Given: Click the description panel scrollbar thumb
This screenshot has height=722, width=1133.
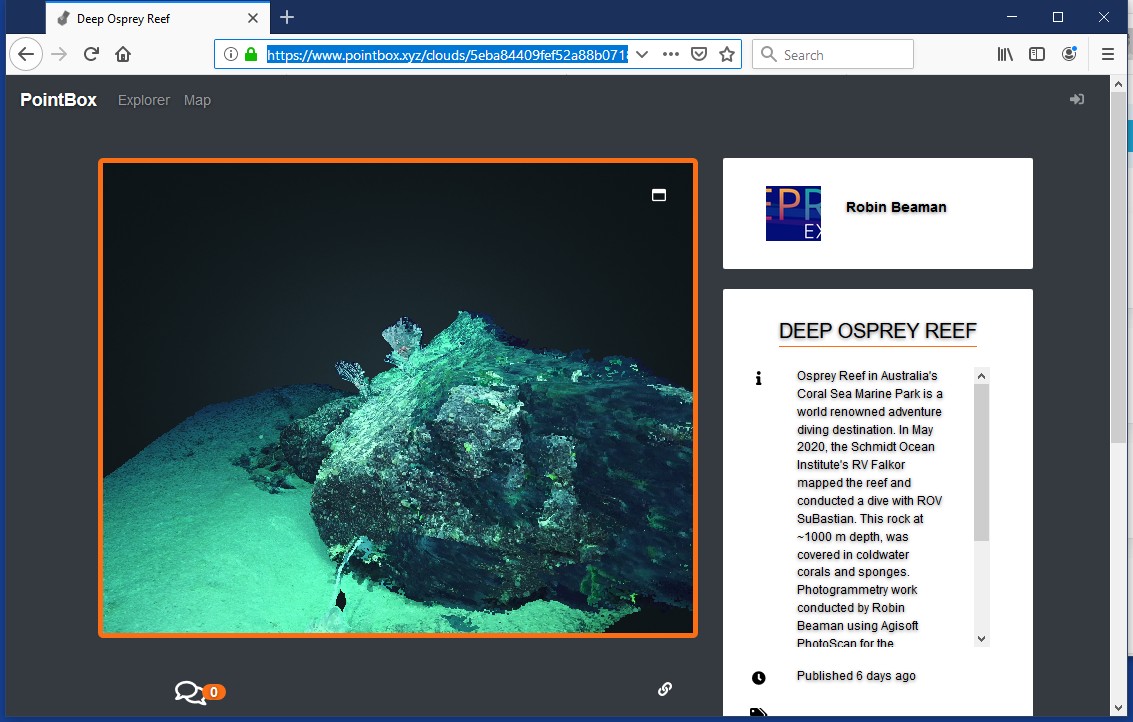Looking at the screenshot, I should coord(981,462).
